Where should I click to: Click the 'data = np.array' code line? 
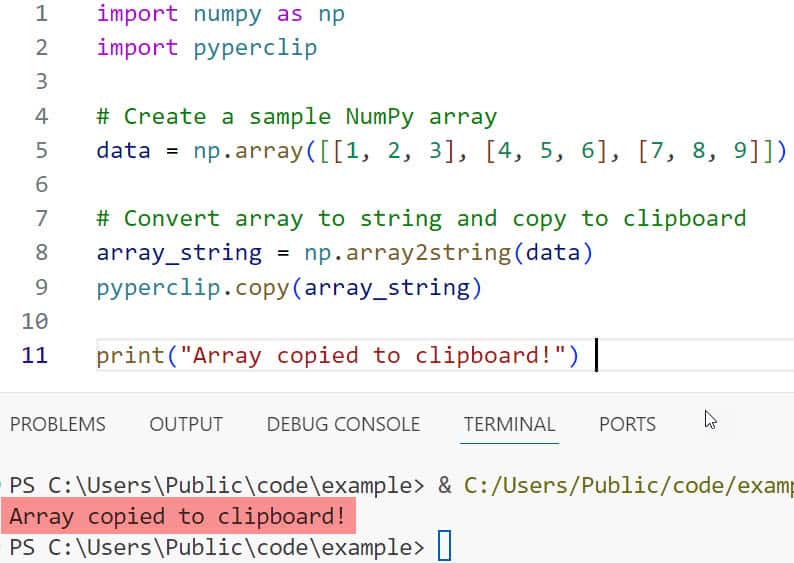click(442, 151)
